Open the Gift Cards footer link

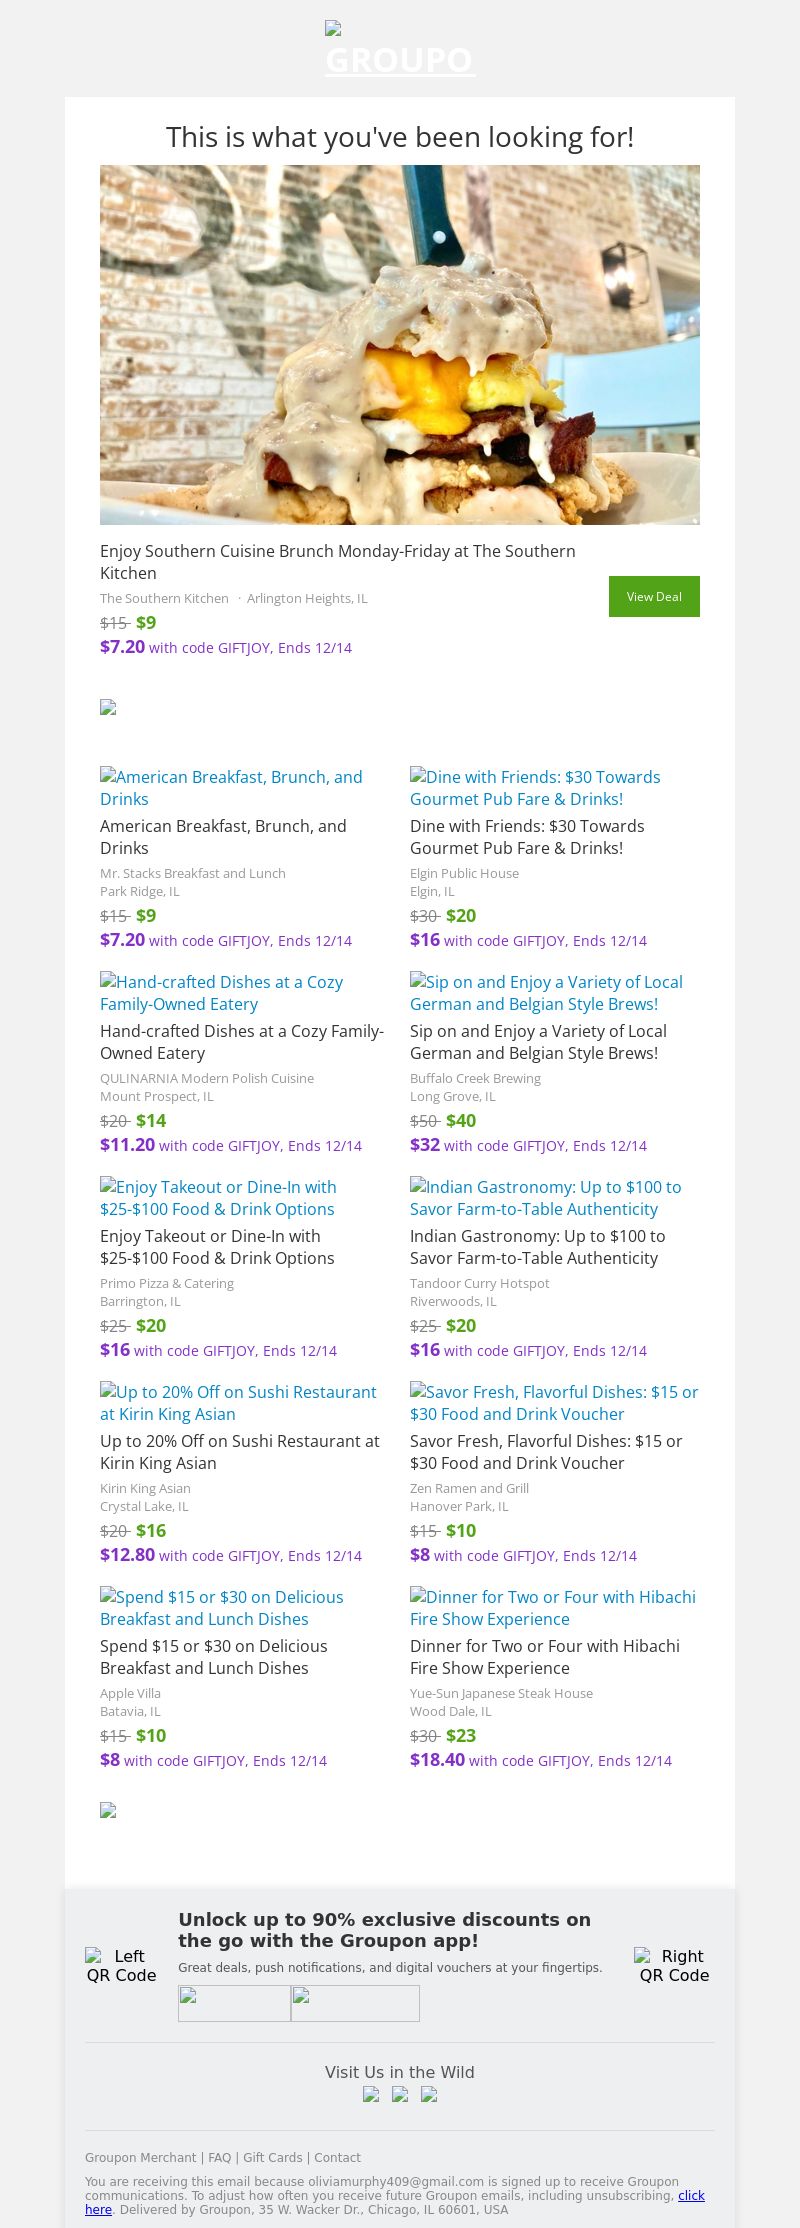[272, 2158]
